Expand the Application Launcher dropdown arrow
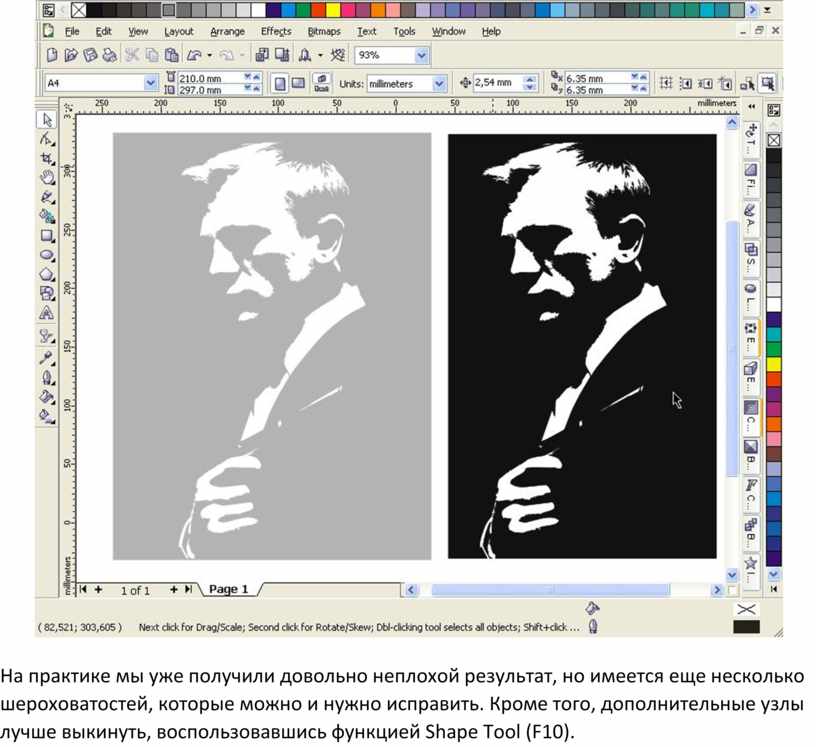 (320, 55)
